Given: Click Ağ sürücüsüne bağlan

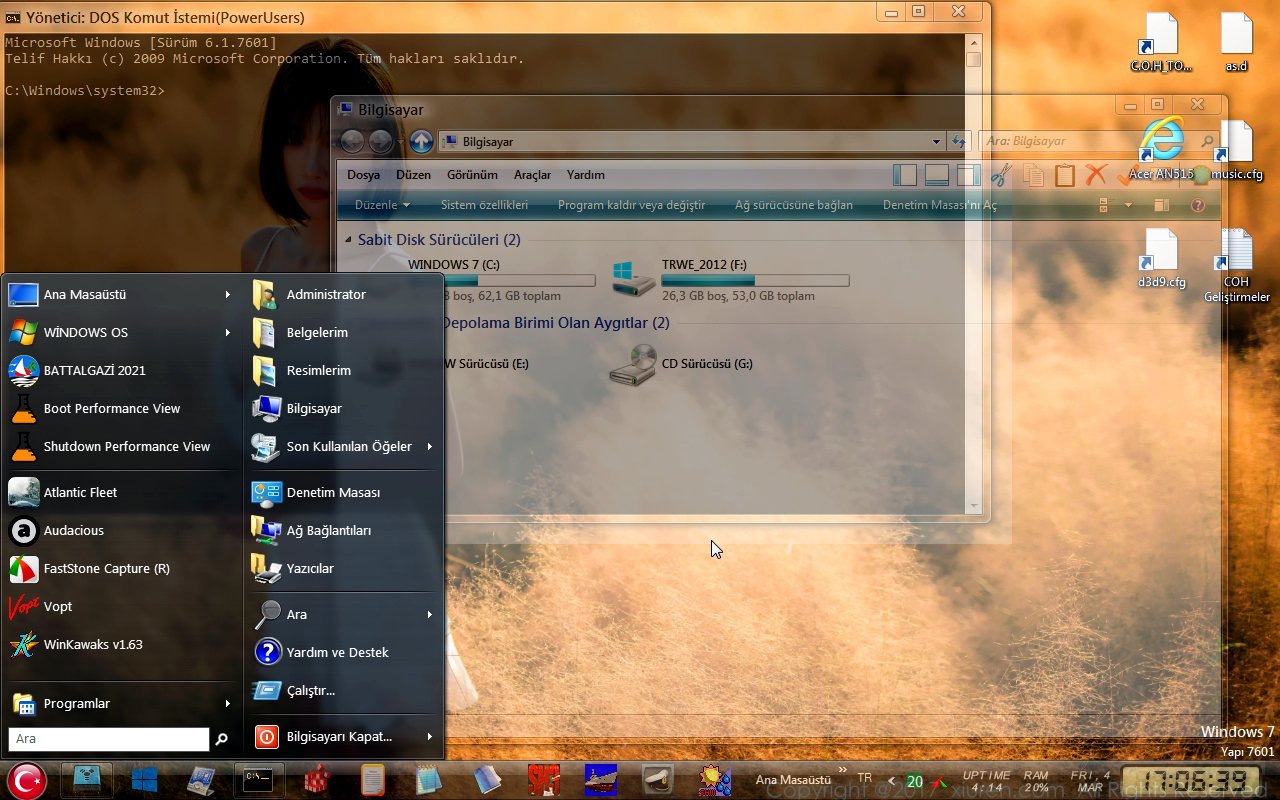Looking at the screenshot, I should [x=794, y=205].
